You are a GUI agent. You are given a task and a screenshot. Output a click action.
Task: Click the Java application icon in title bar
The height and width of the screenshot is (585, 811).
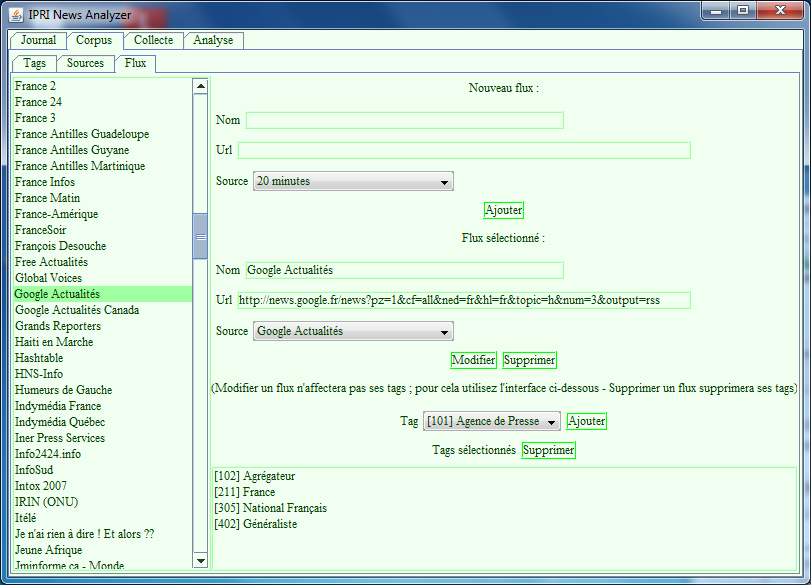tap(16, 11)
